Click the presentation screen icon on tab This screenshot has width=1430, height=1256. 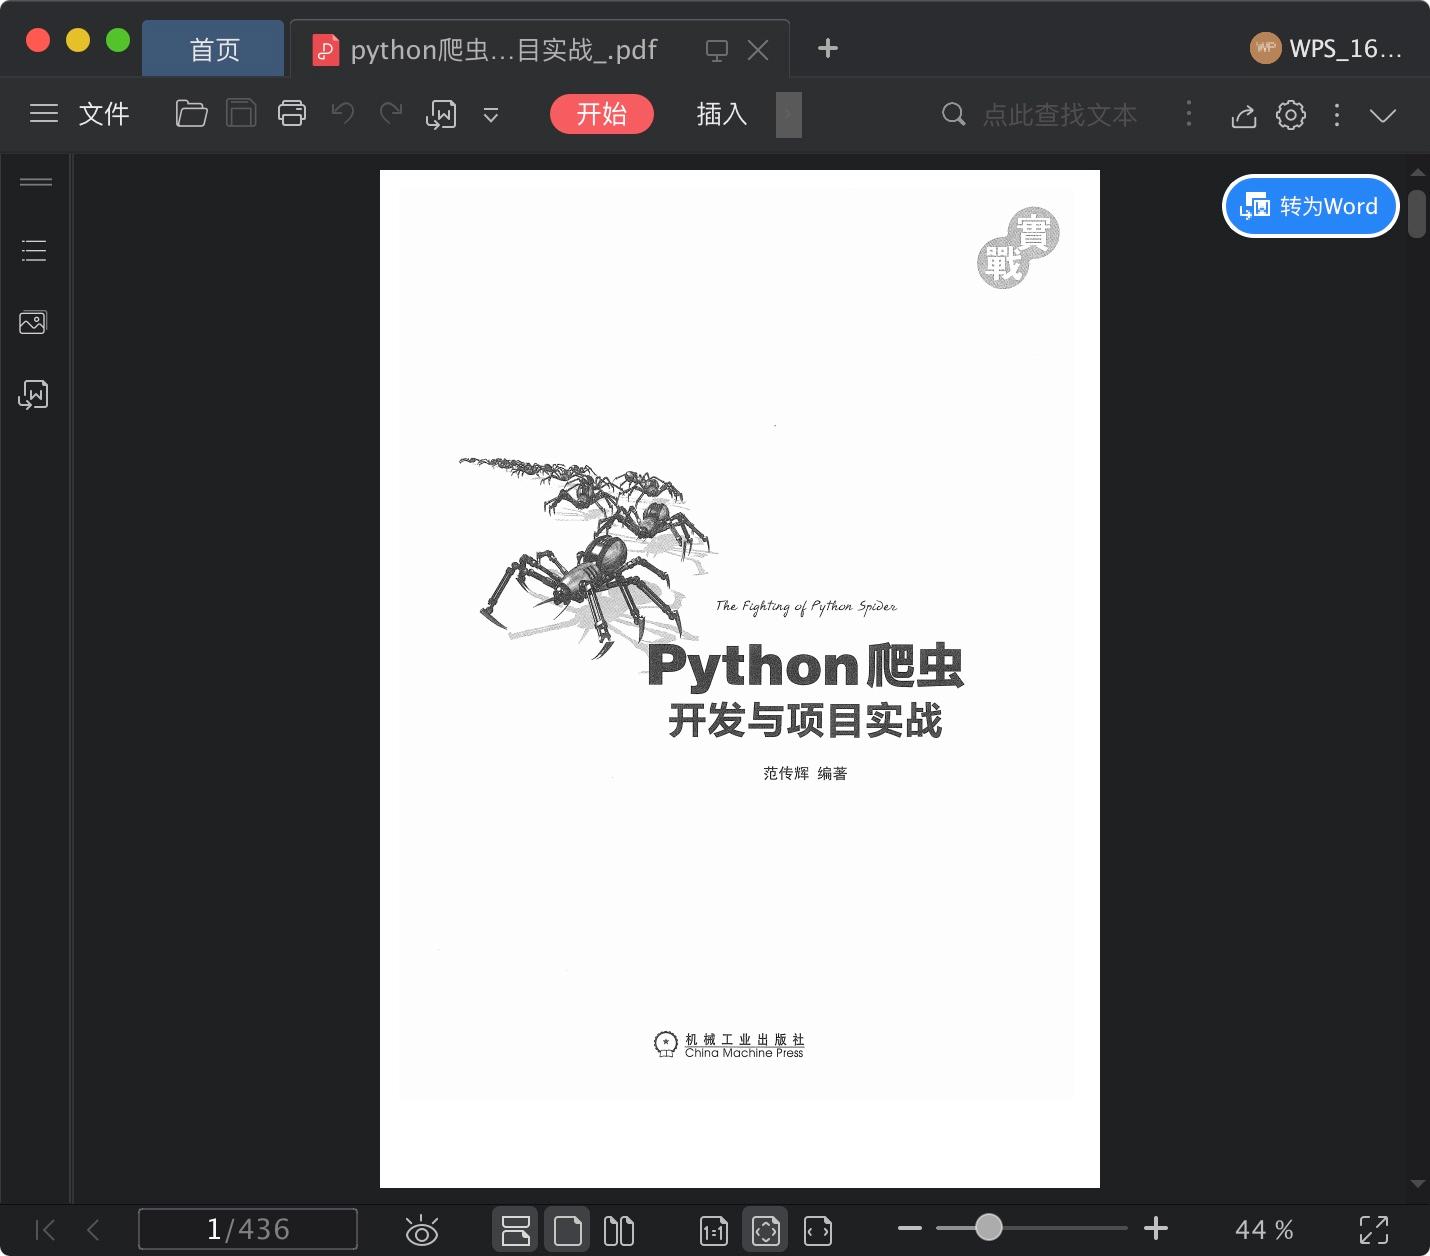(716, 50)
